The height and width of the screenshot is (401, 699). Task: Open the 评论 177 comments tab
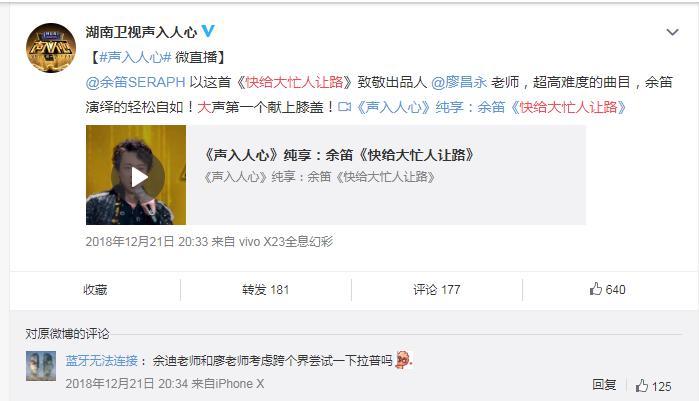click(436, 290)
